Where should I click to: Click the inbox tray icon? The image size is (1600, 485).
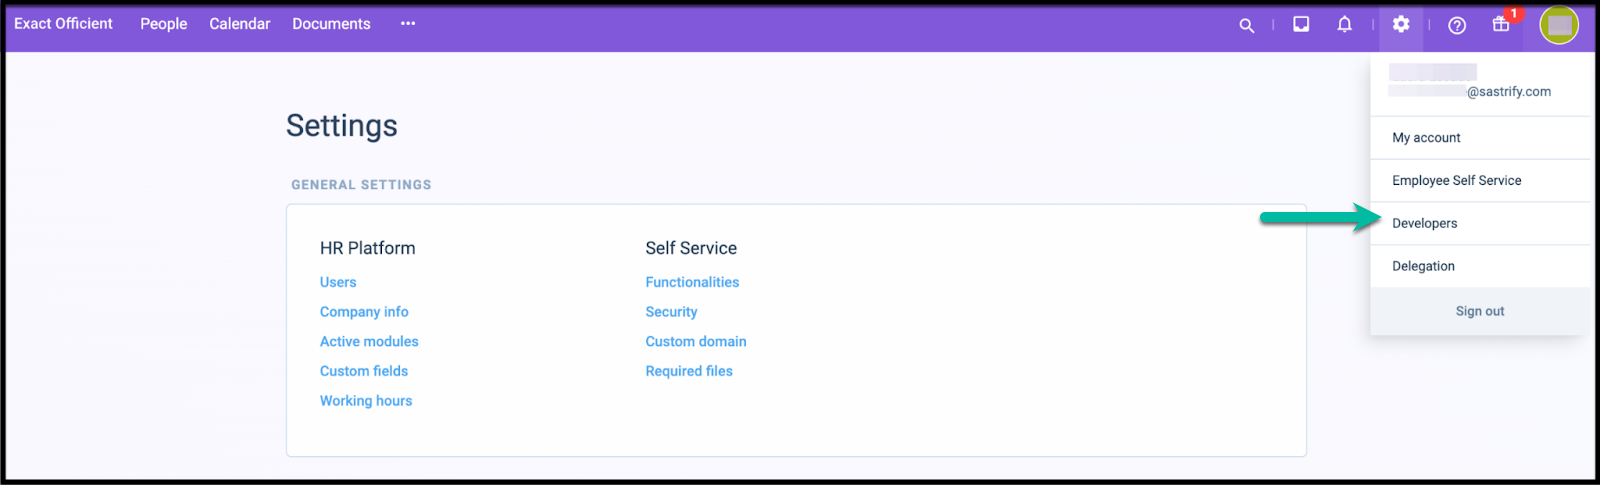[x=1301, y=24]
